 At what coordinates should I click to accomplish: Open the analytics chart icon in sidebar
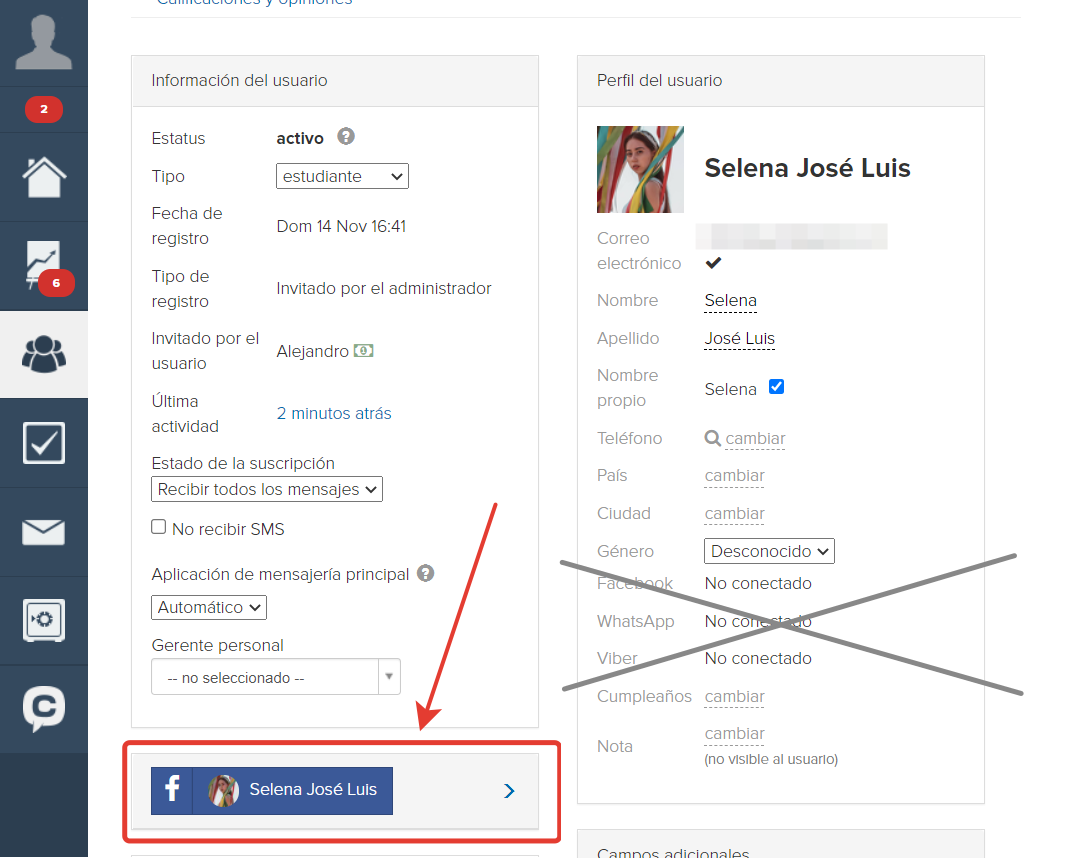[44, 265]
